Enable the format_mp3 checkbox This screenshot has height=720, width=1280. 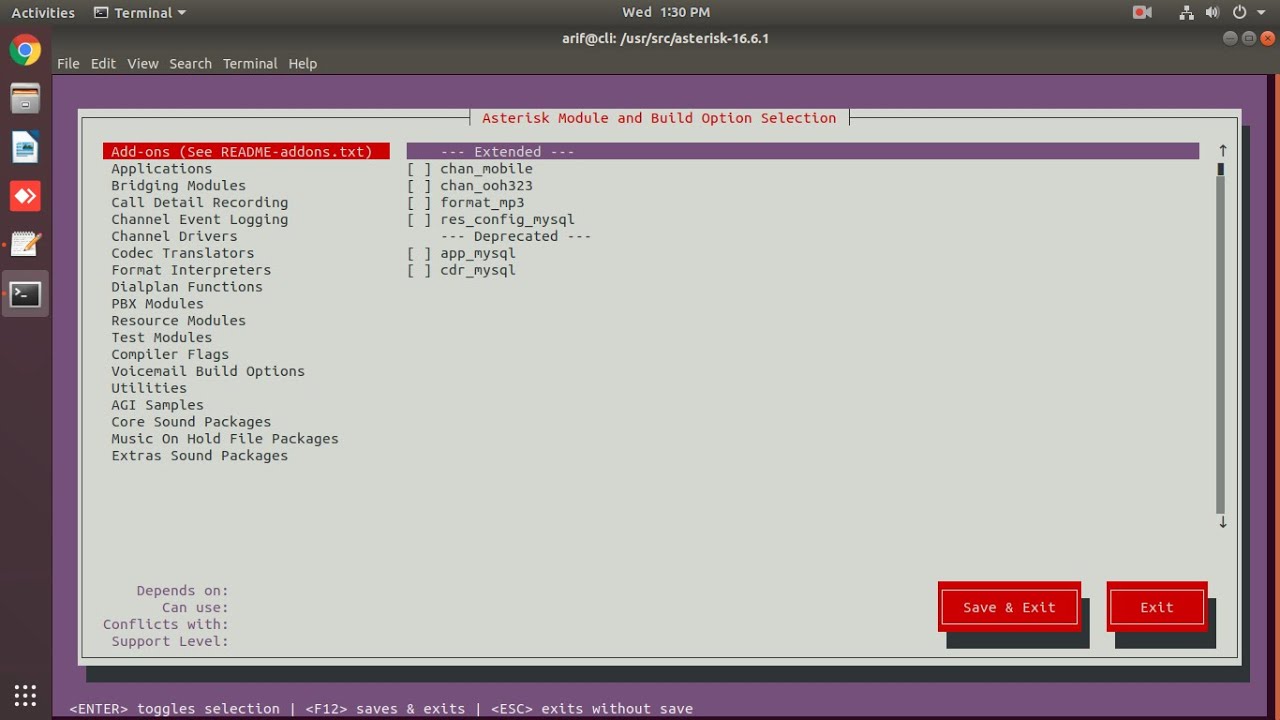point(419,203)
